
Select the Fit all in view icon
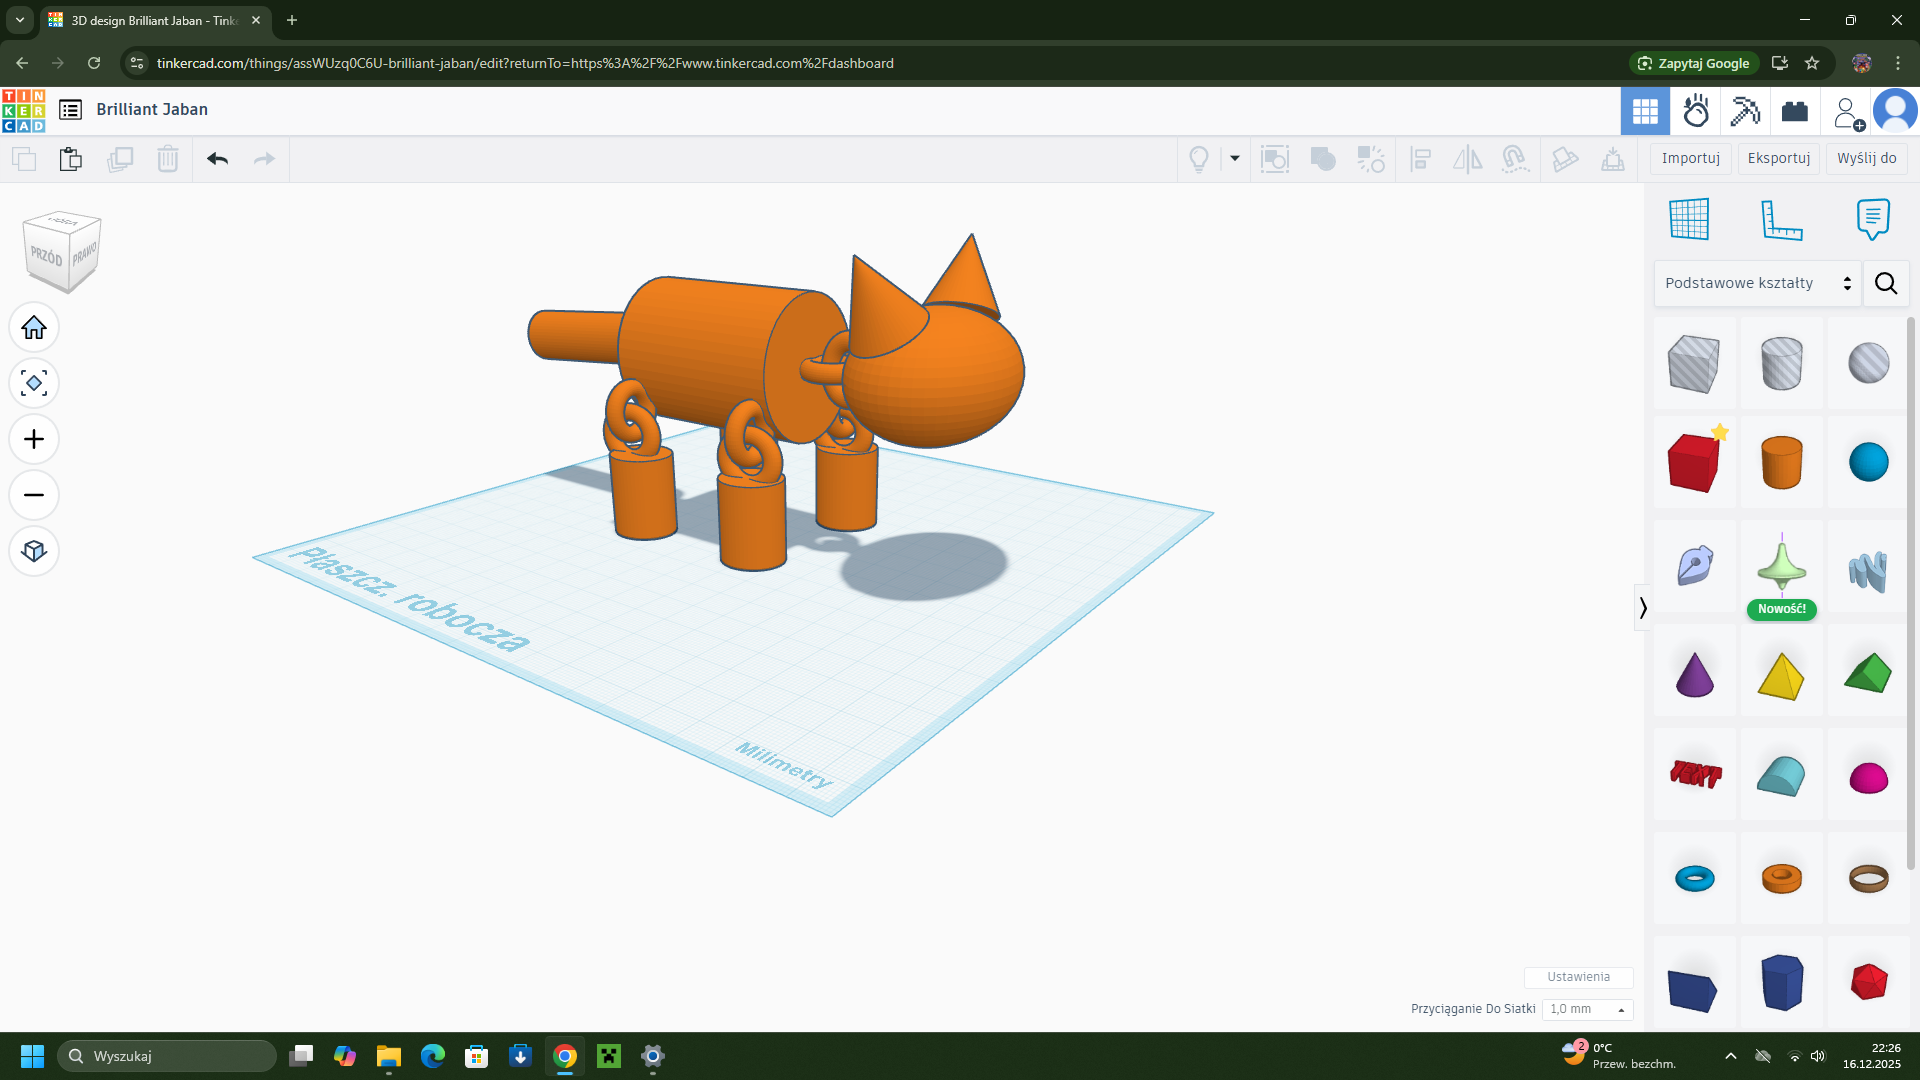[x=34, y=384]
